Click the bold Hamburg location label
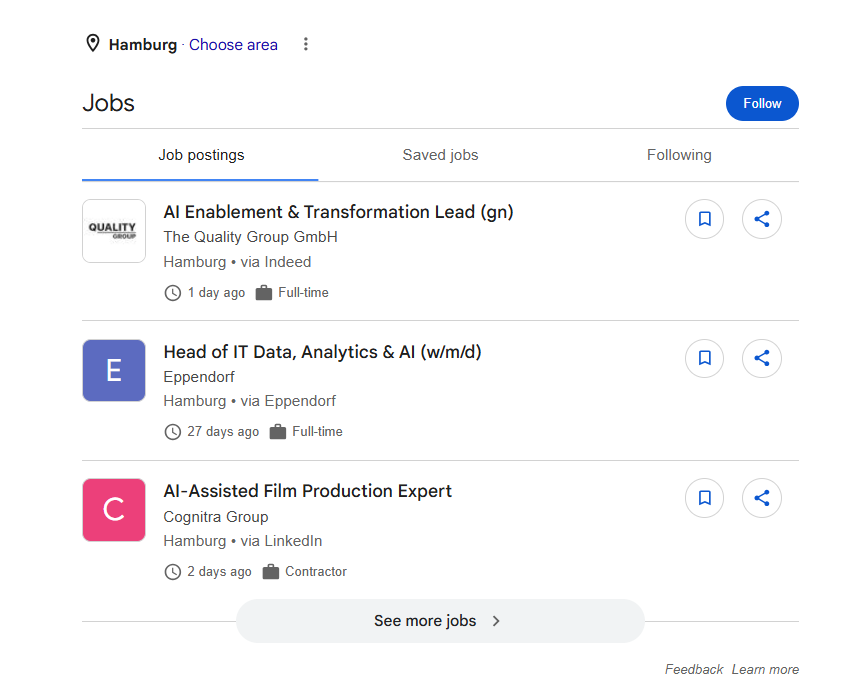The height and width of the screenshot is (696, 847). pyautogui.click(x=143, y=44)
